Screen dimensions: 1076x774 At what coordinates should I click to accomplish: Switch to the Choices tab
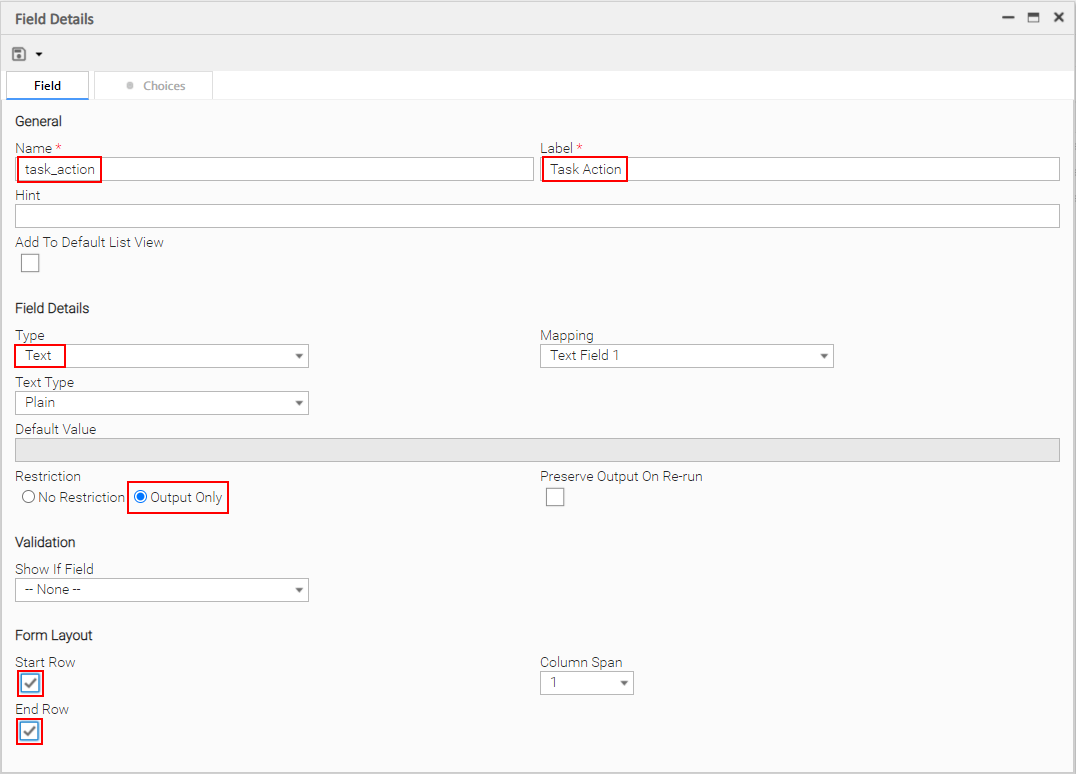point(154,86)
